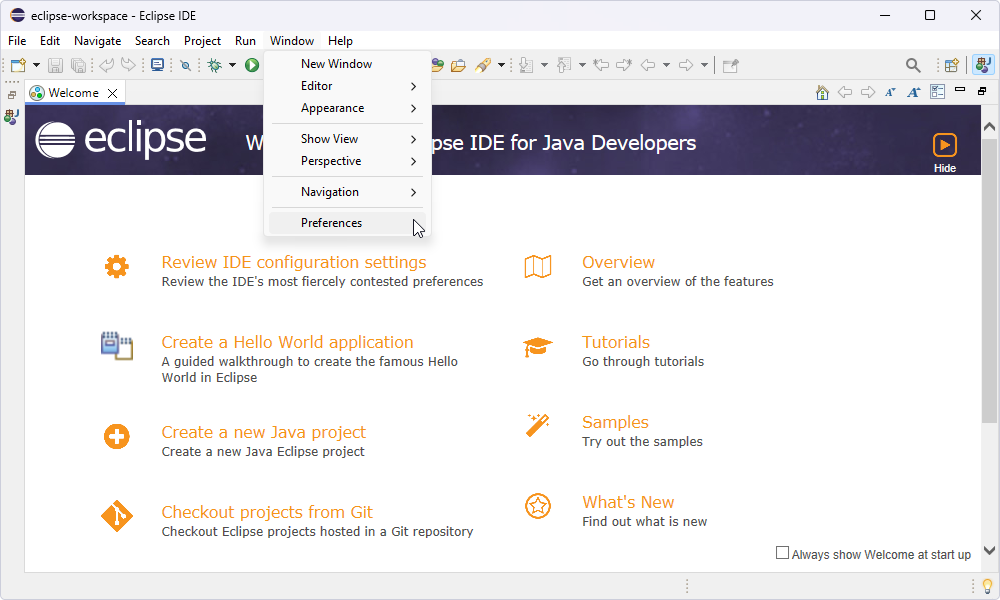Click the Save All toolbar icon
The width and height of the screenshot is (1000, 600).
(x=78, y=65)
